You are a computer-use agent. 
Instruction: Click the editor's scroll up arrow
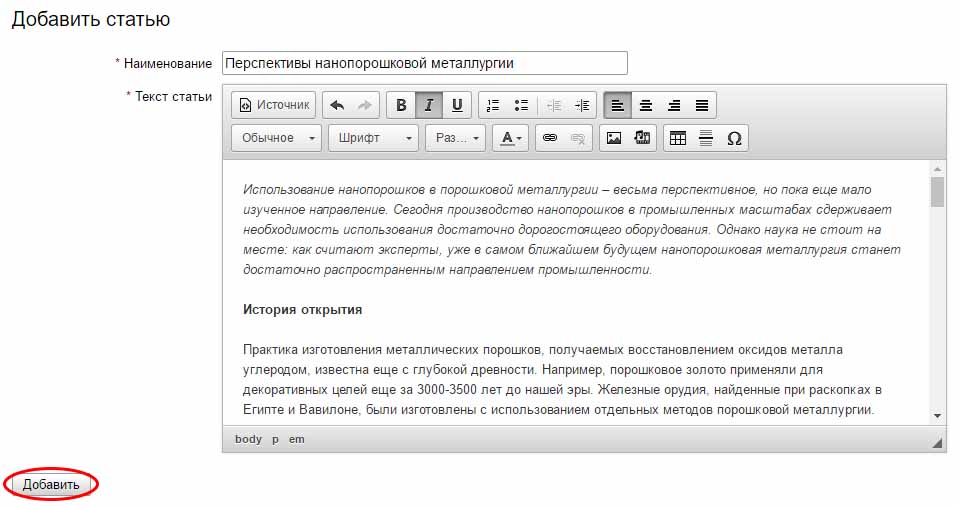tap(937, 168)
